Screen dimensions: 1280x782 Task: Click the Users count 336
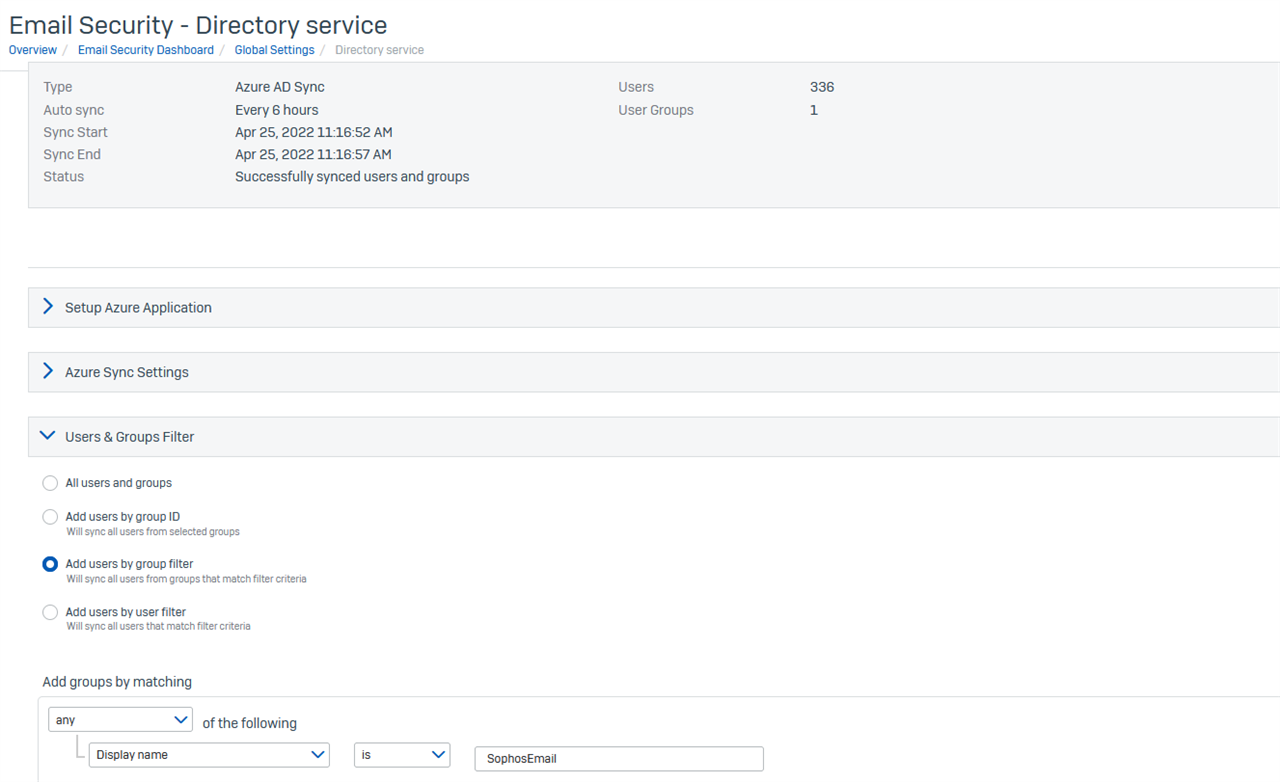tap(822, 87)
